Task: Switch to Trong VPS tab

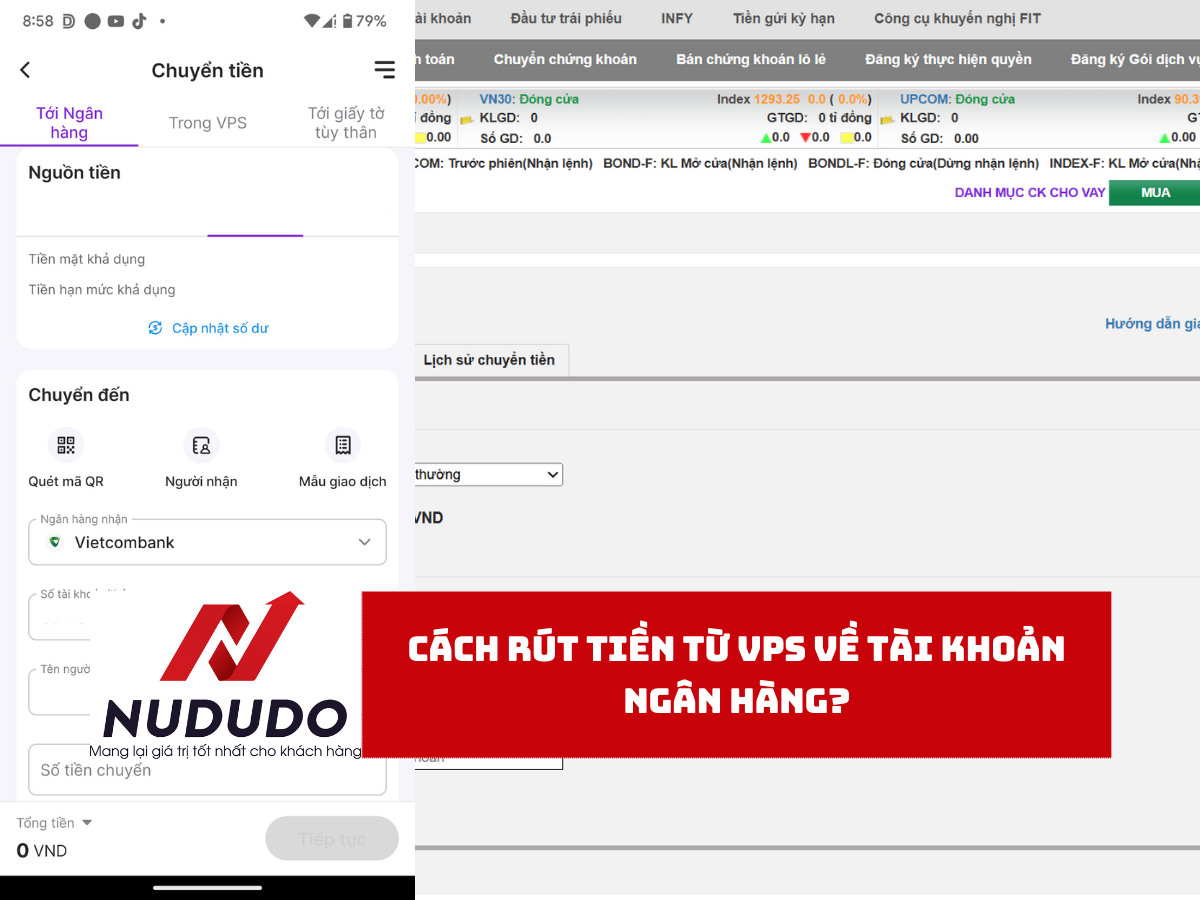Action: [207, 123]
